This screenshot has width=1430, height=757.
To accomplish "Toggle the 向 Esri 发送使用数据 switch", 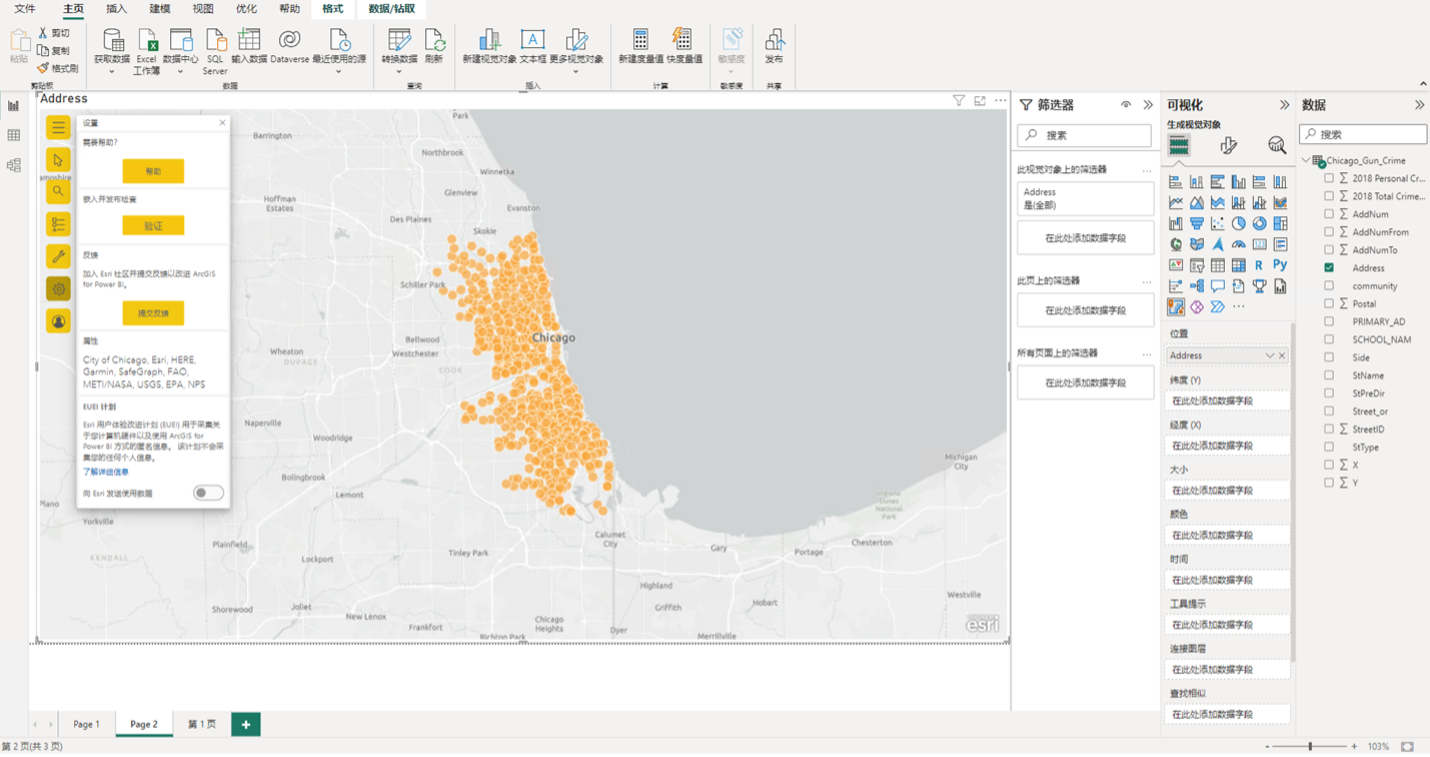I will (x=208, y=492).
